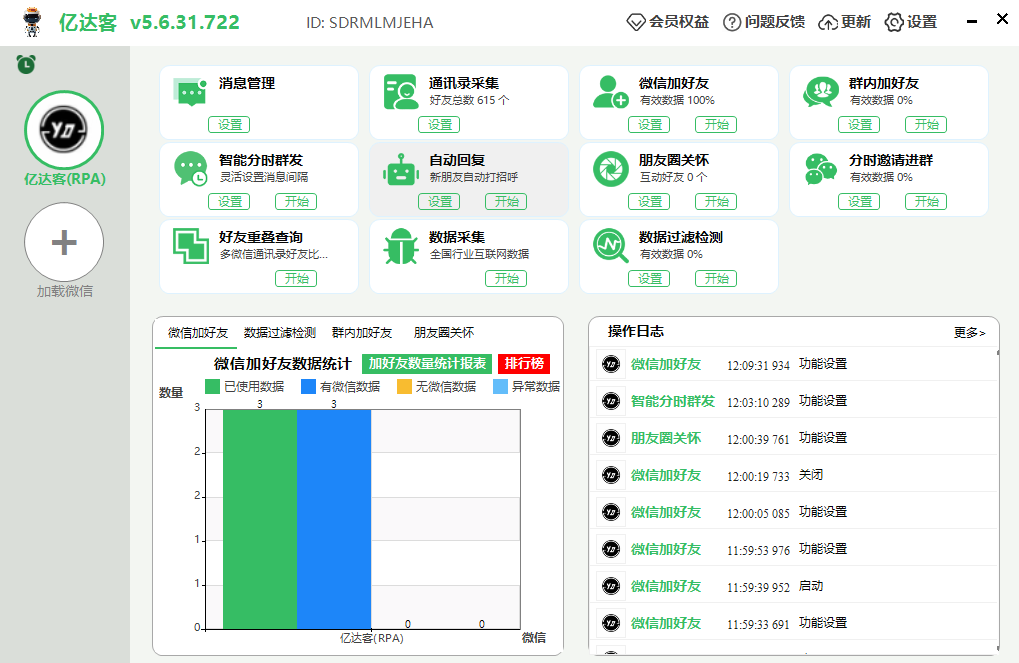Switch to 数据过滤检测 chart tab
The image size is (1019, 663).
click(279, 333)
